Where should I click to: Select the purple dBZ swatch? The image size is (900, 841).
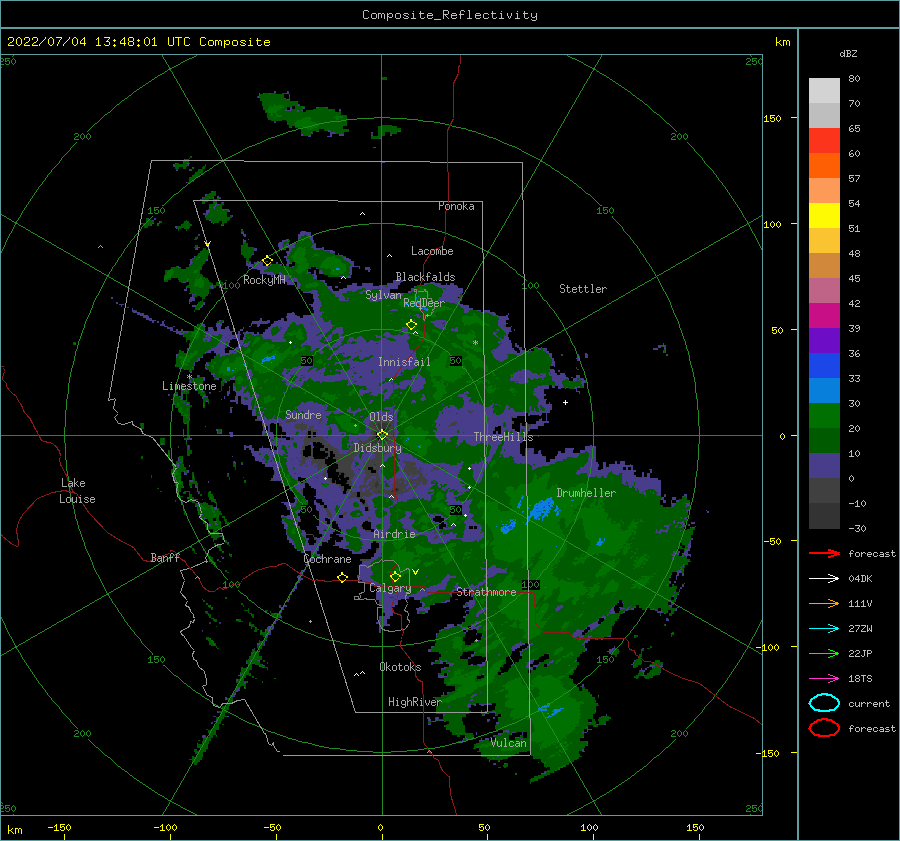[824, 340]
